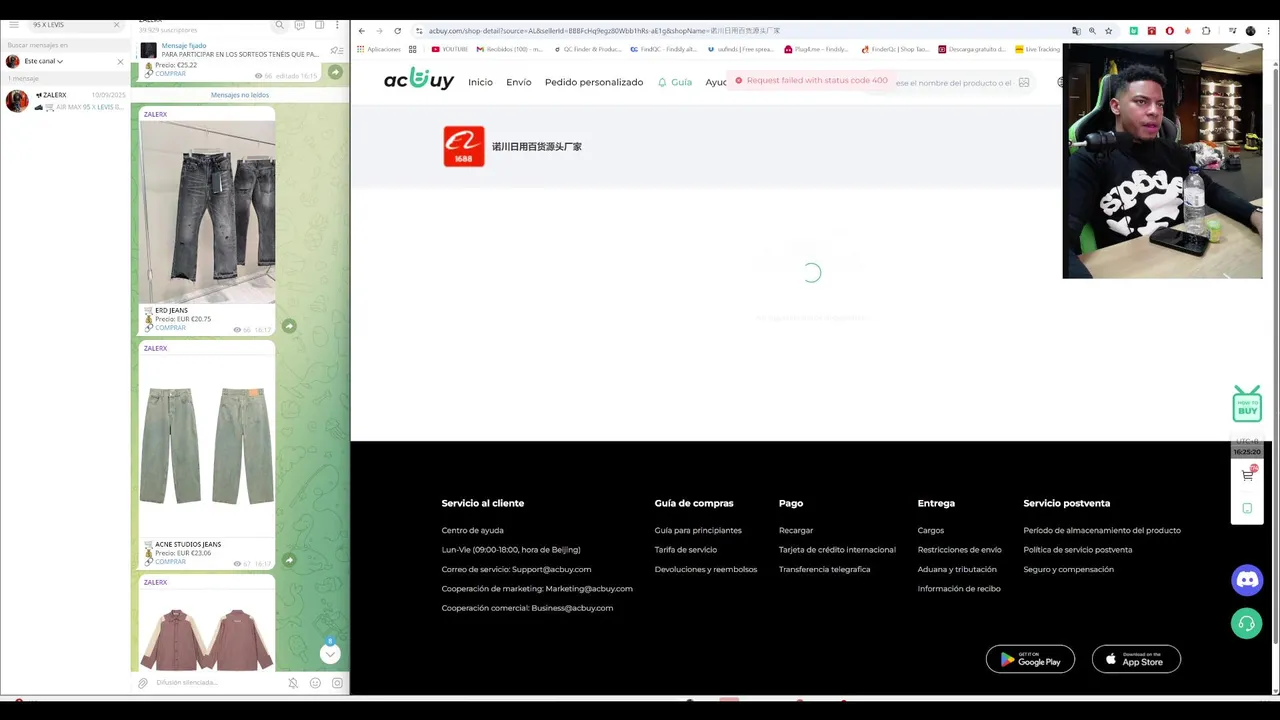Go to acbuy logo homepage
The width and height of the screenshot is (1280, 720).
point(419,80)
